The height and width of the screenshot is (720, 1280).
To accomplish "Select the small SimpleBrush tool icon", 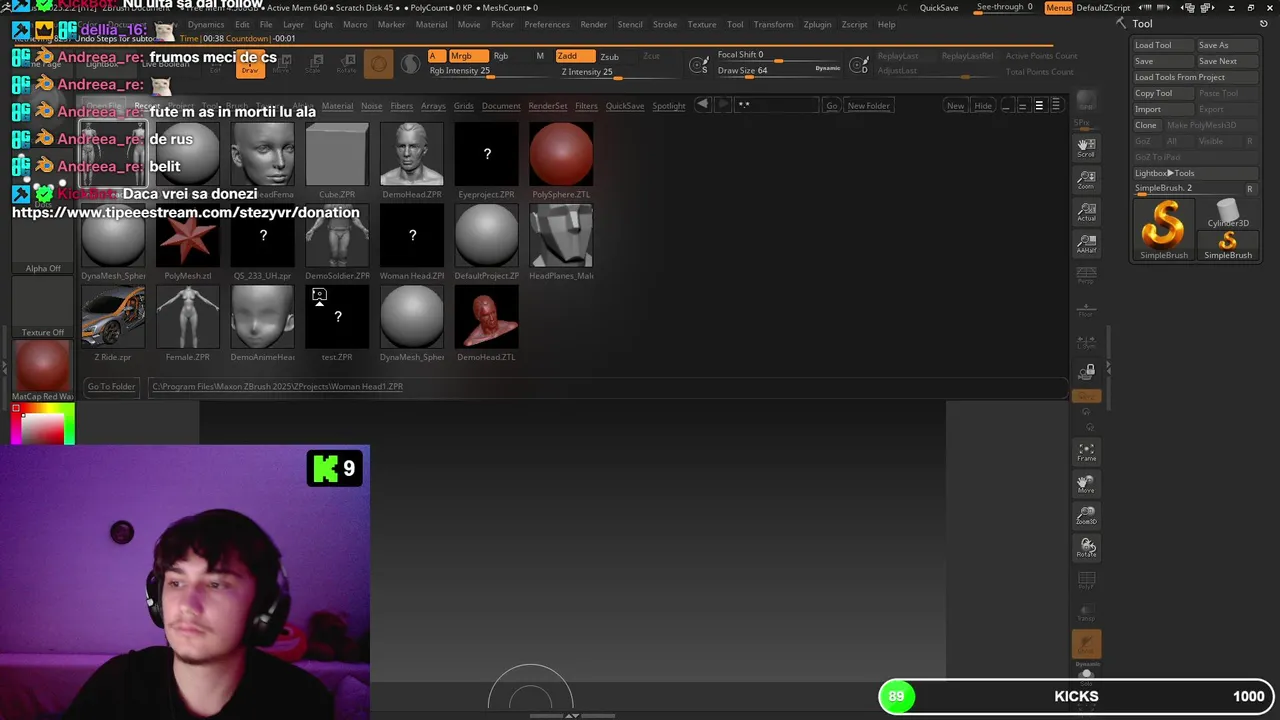I will coord(1228,245).
